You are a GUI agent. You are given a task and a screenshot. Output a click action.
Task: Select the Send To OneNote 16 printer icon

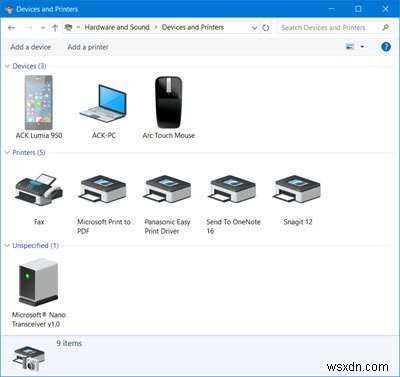pyautogui.click(x=232, y=189)
